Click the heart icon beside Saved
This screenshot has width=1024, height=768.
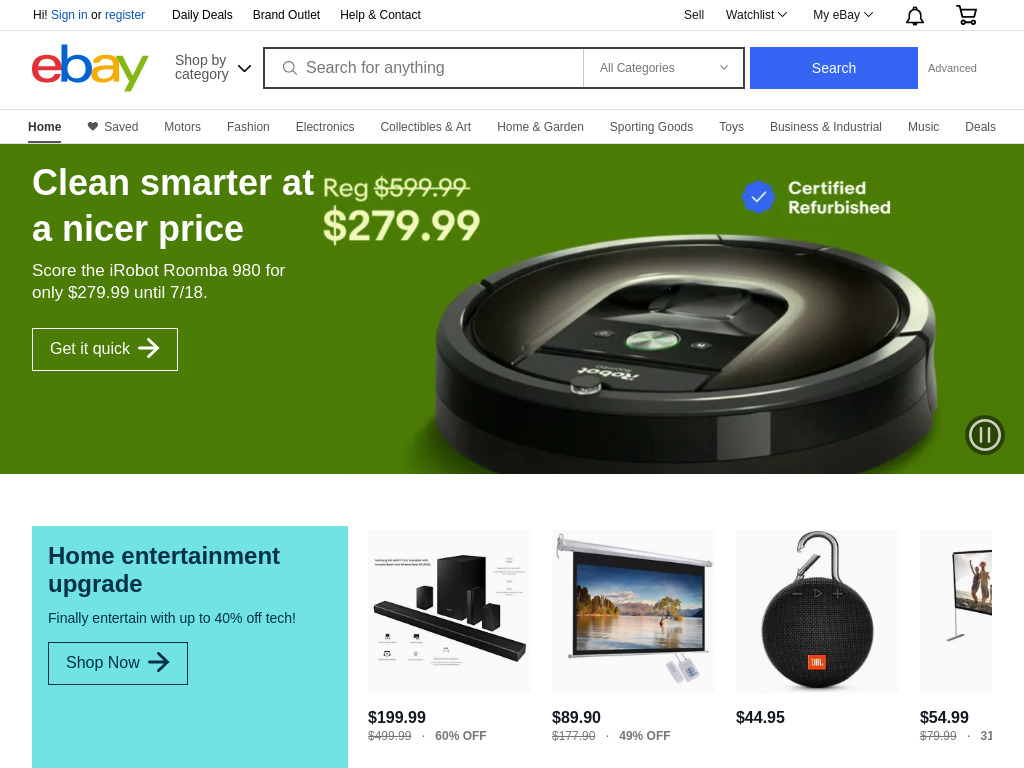tap(93, 126)
